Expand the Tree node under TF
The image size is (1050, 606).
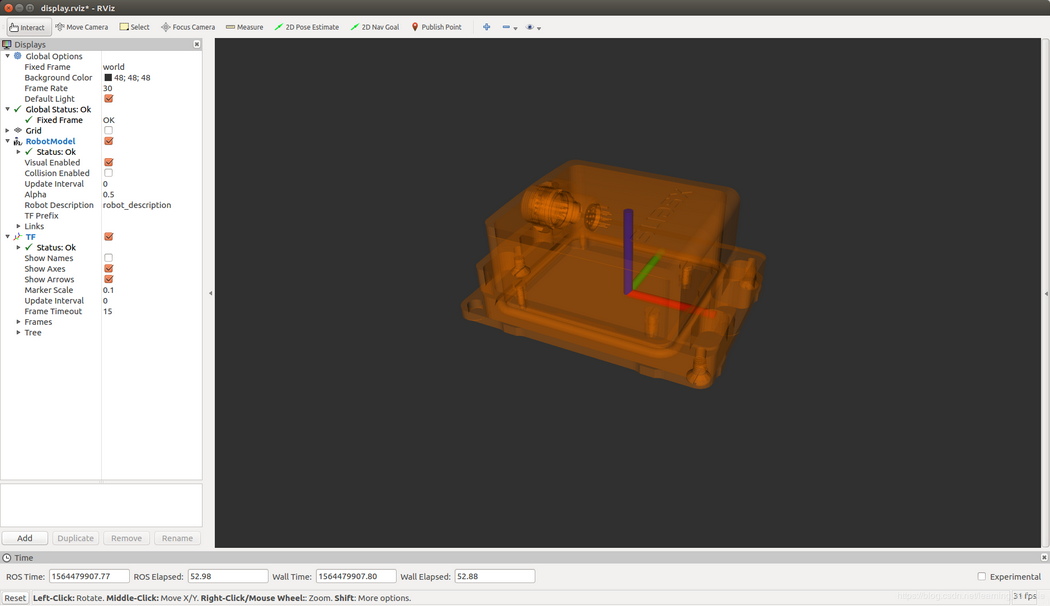click(18, 333)
